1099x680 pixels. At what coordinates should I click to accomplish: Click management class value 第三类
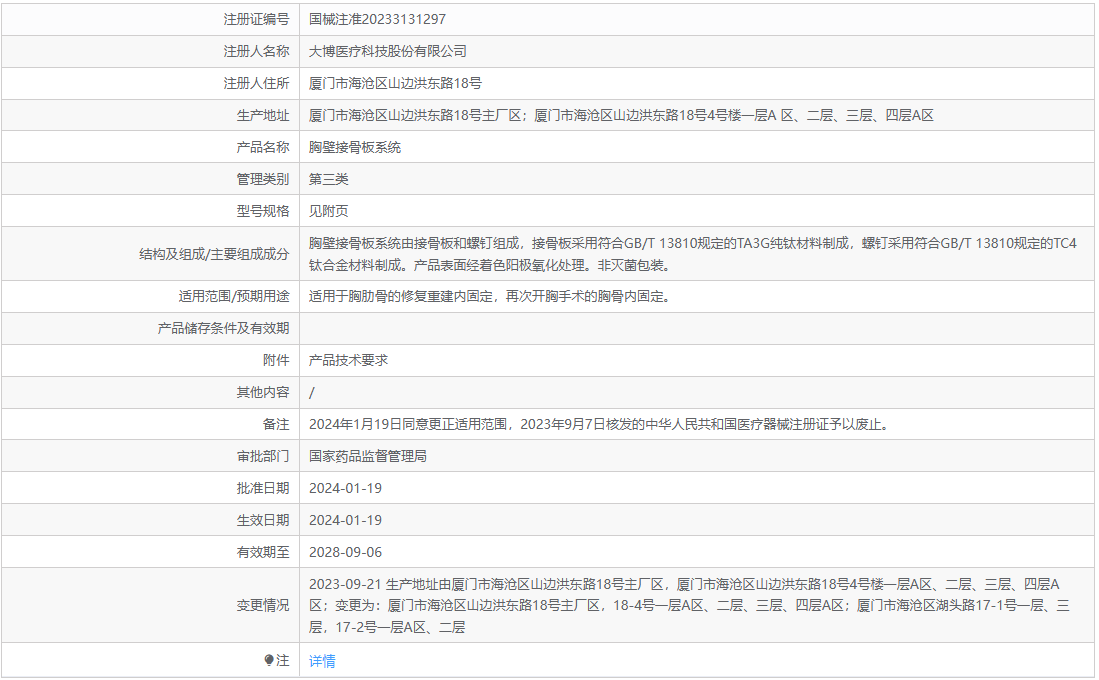[329, 179]
